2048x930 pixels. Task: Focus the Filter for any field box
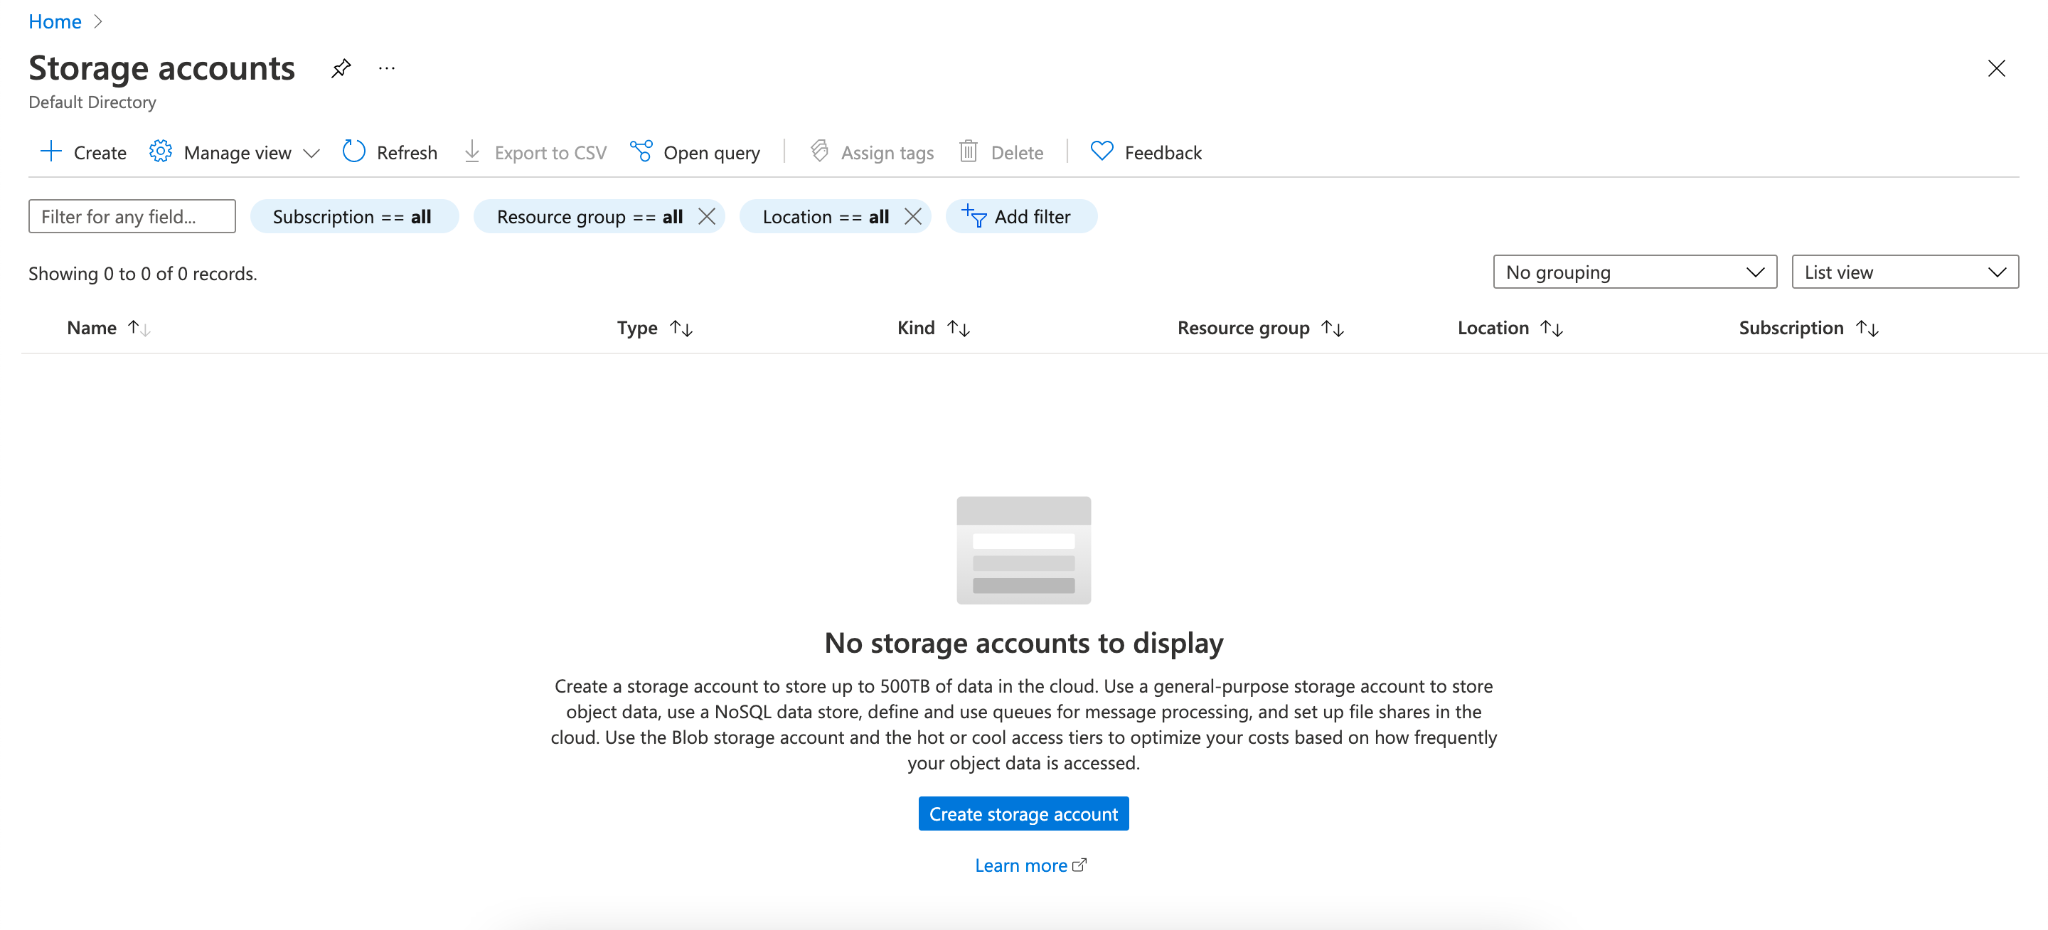point(132,216)
